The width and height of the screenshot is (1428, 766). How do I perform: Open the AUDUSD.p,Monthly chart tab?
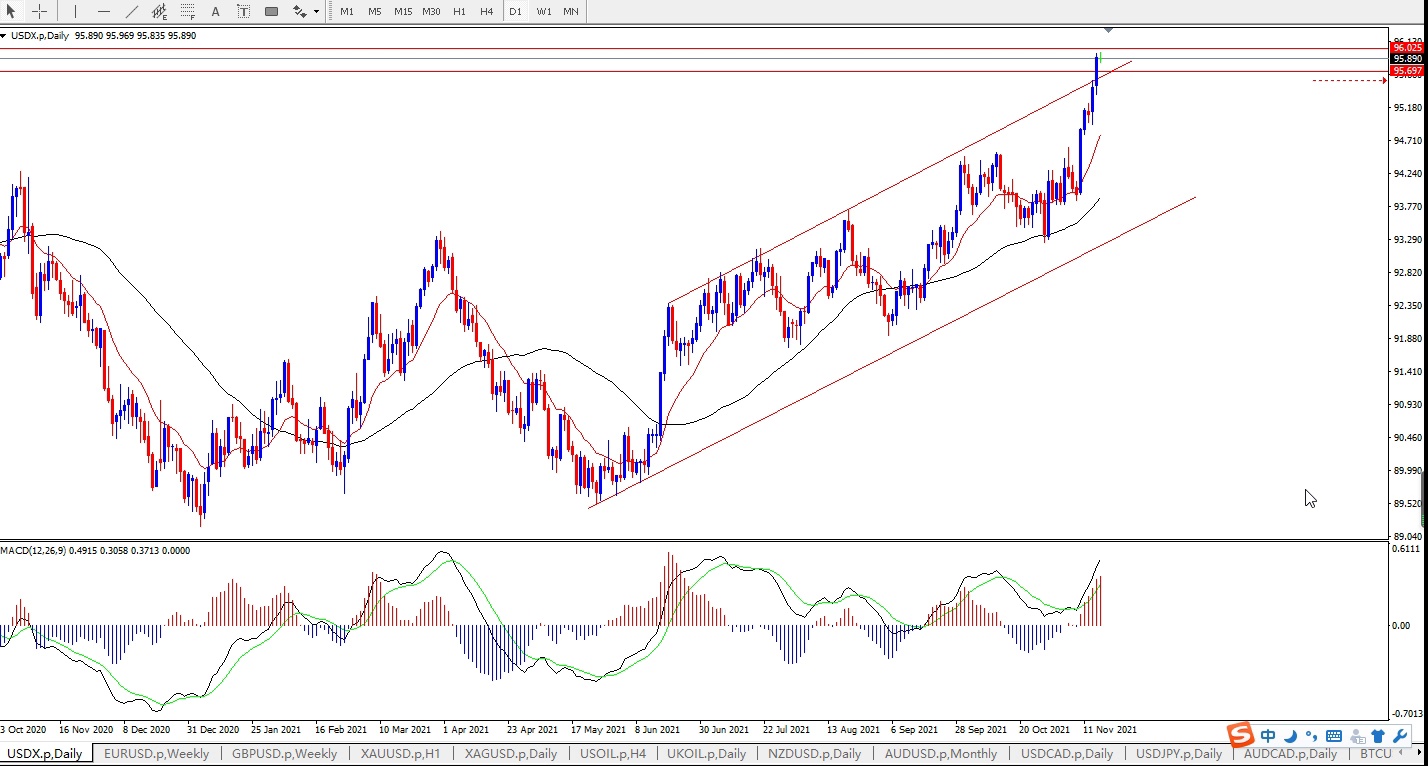click(941, 753)
